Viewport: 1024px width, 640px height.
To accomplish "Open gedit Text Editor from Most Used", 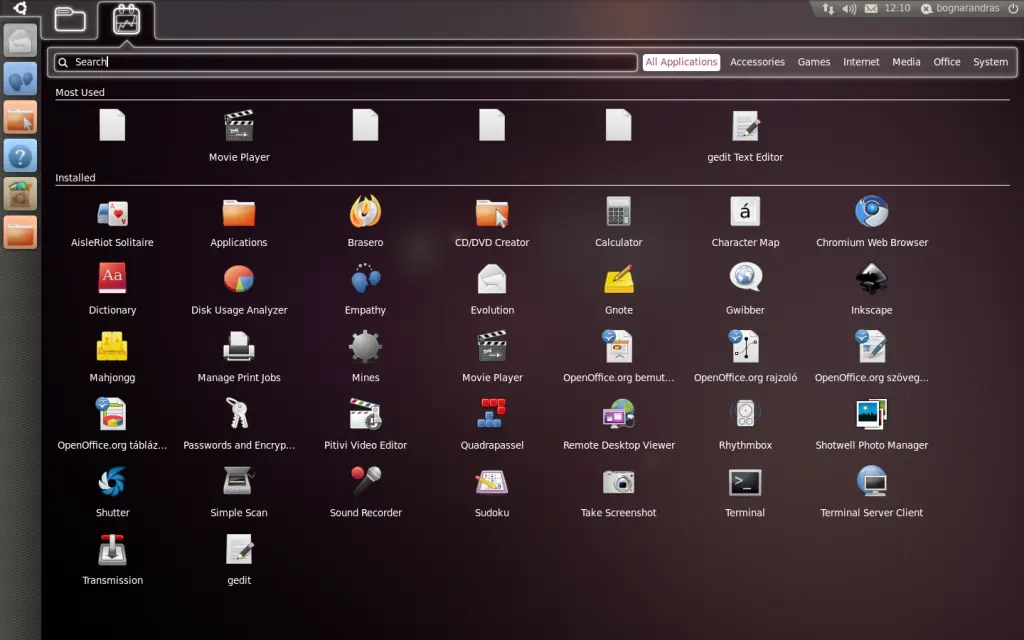I will [x=745, y=136].
